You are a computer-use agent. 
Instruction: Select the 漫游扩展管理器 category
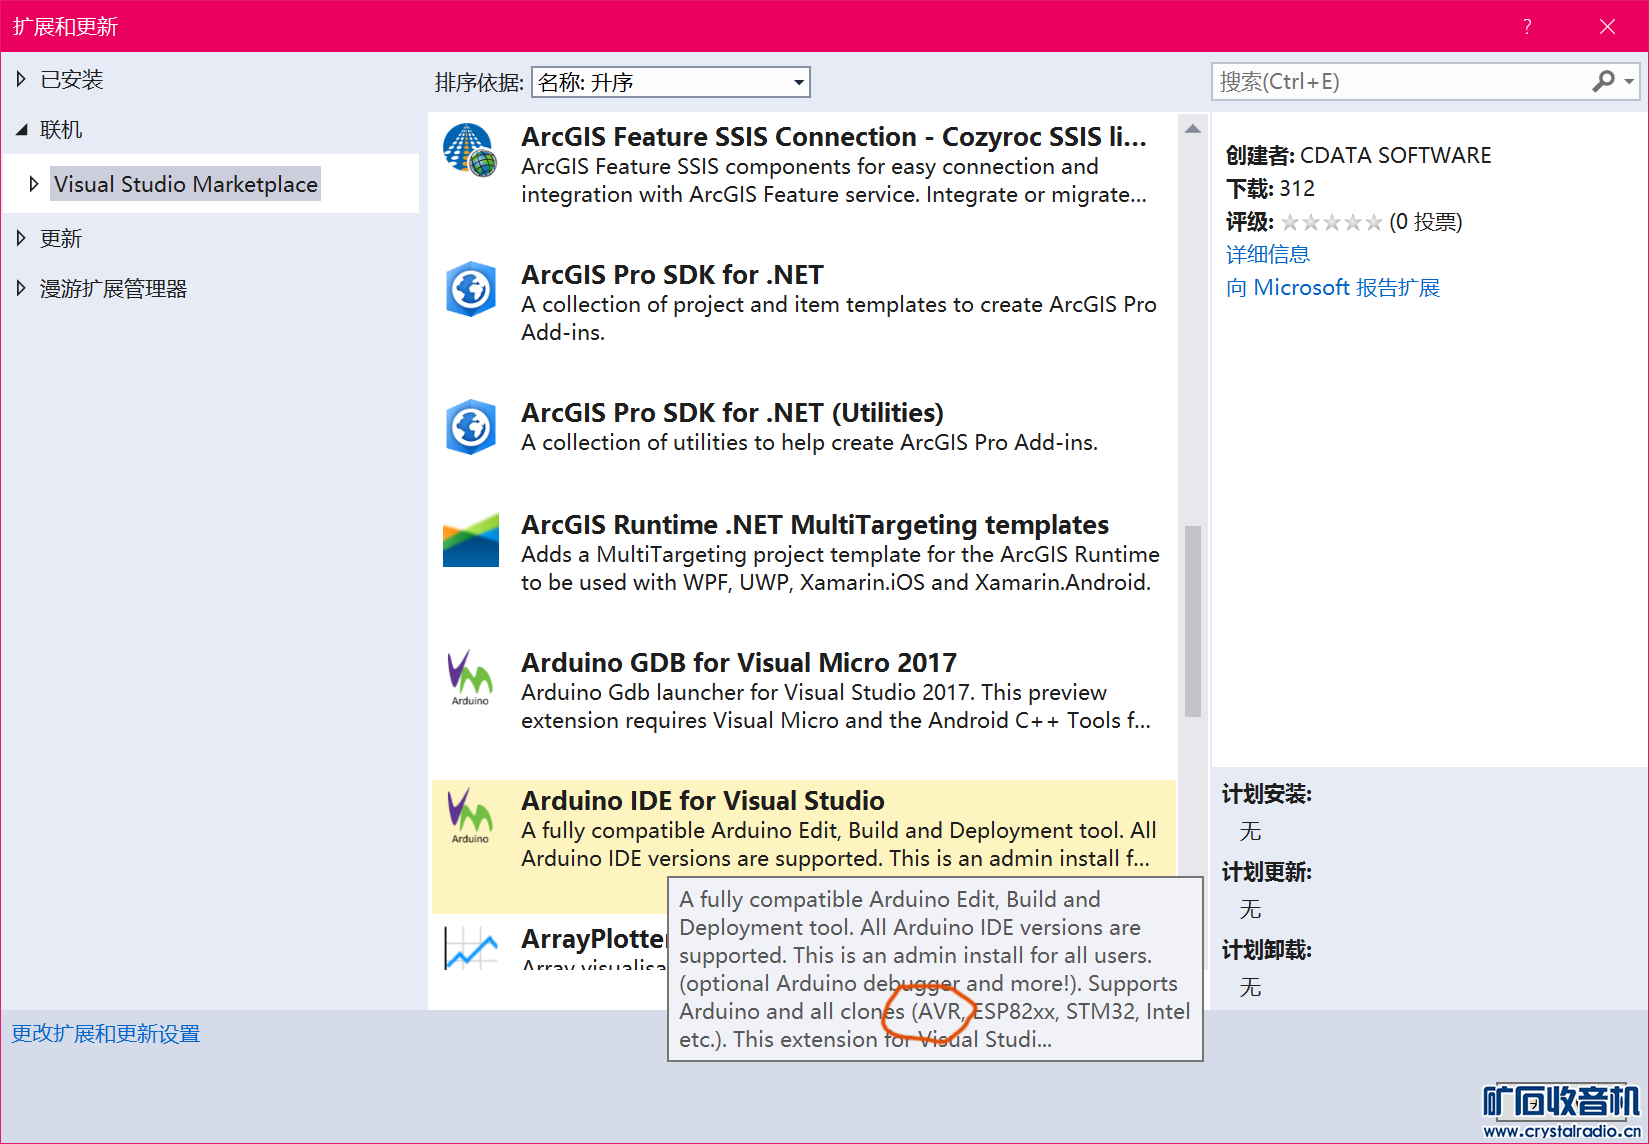click(x=114, y=289)
